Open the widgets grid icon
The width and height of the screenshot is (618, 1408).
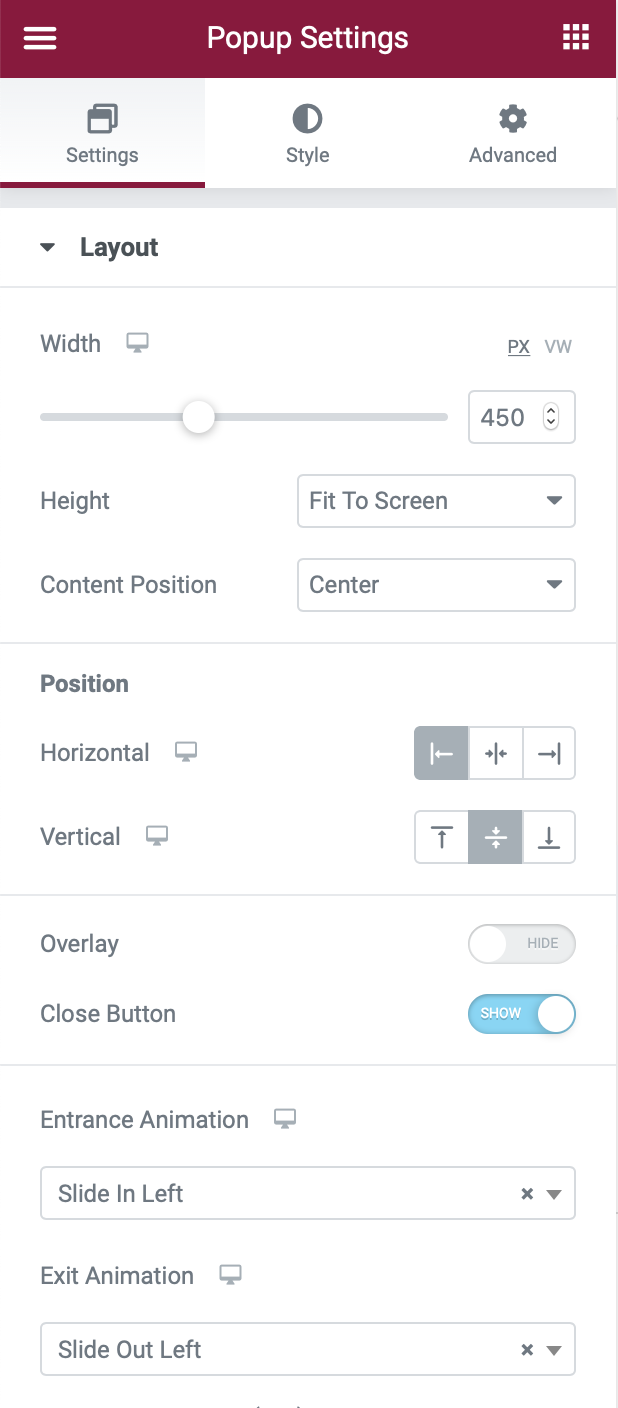pyautogui.click(x=576, y=38)
